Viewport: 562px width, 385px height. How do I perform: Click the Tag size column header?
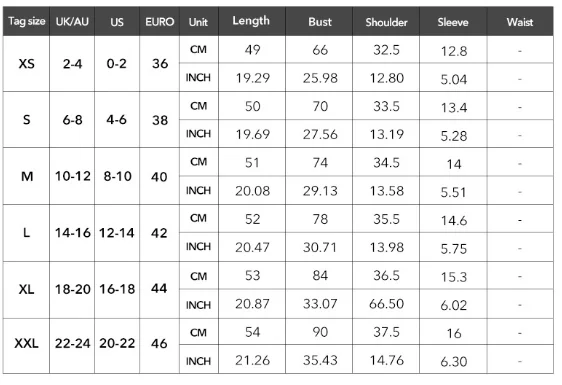[27, 21]
